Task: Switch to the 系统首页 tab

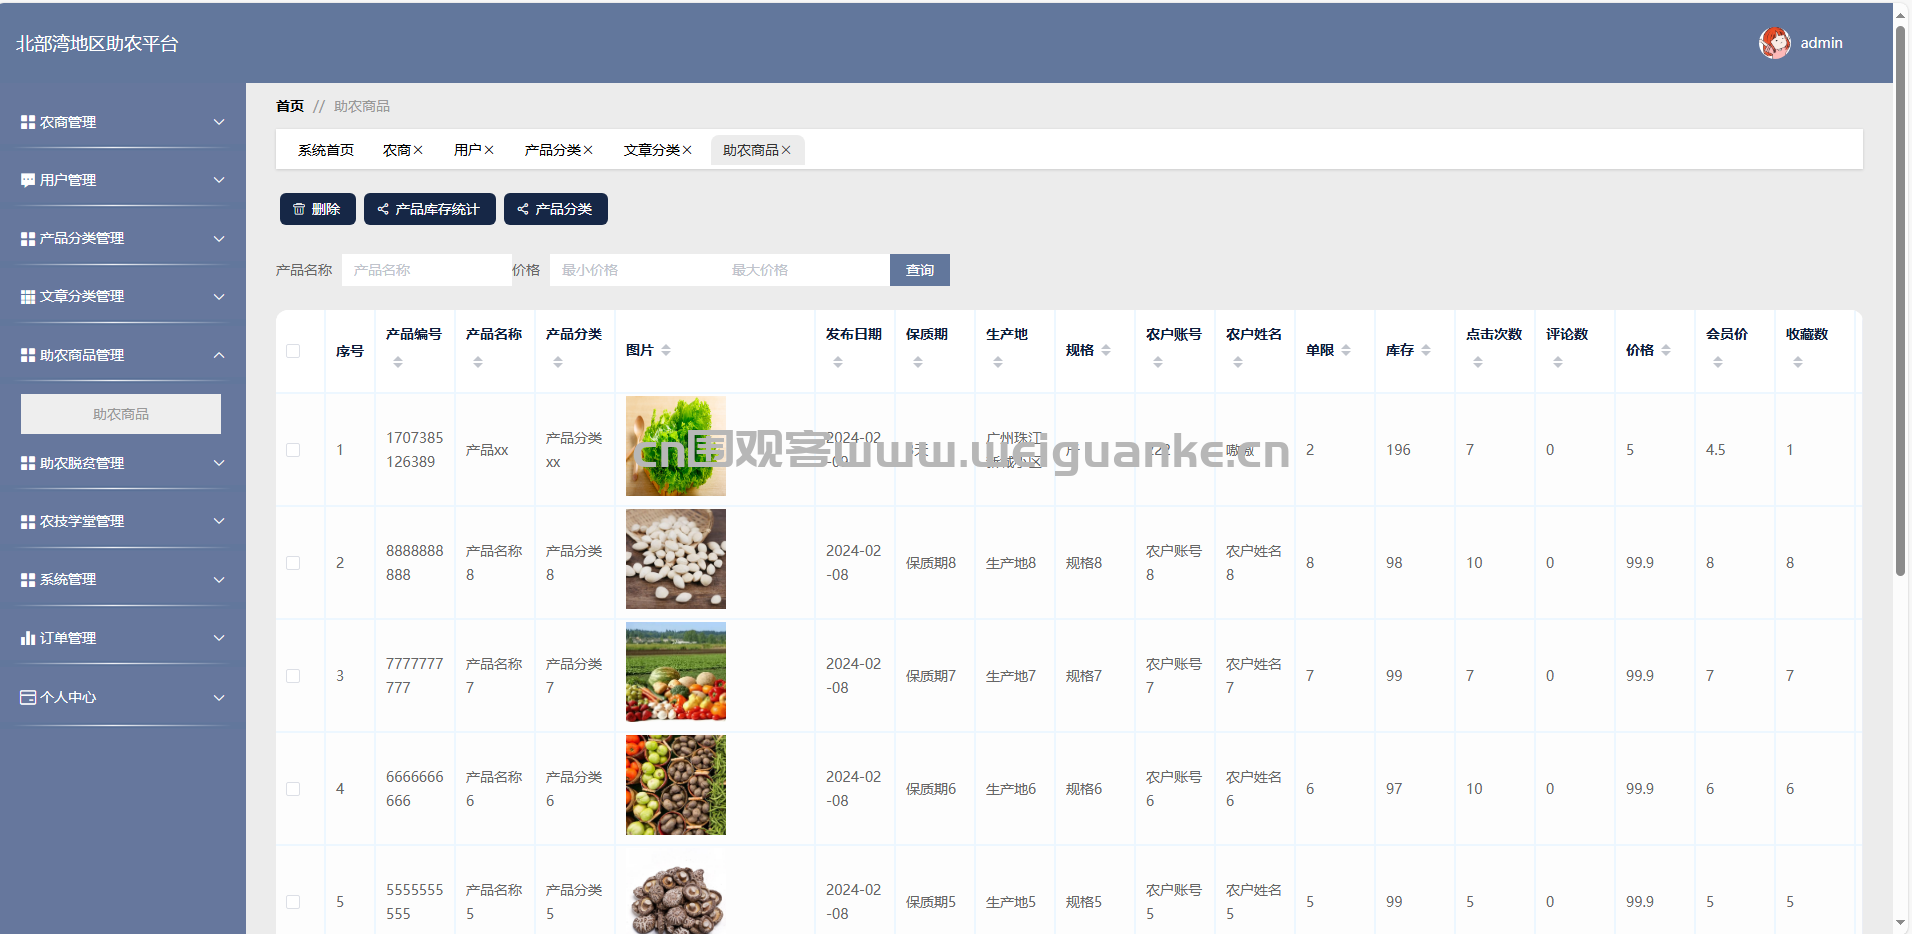Action: pos(326,150)
